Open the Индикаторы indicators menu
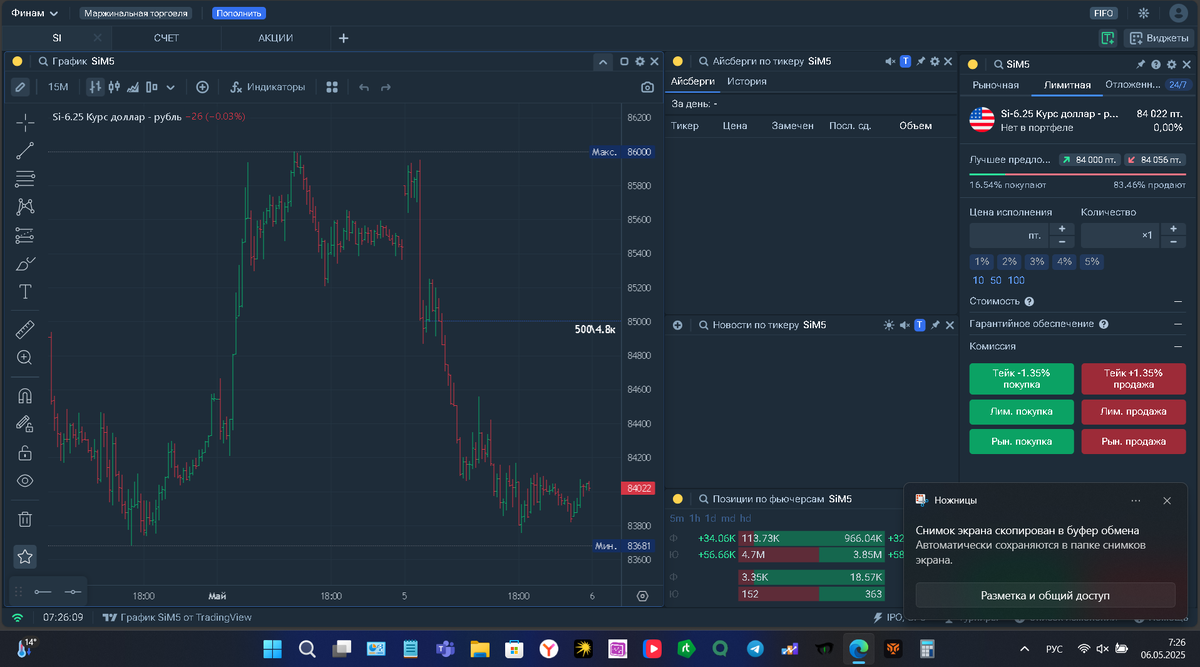The height and width of the screenshot is (667, 1200). [267, 87]
